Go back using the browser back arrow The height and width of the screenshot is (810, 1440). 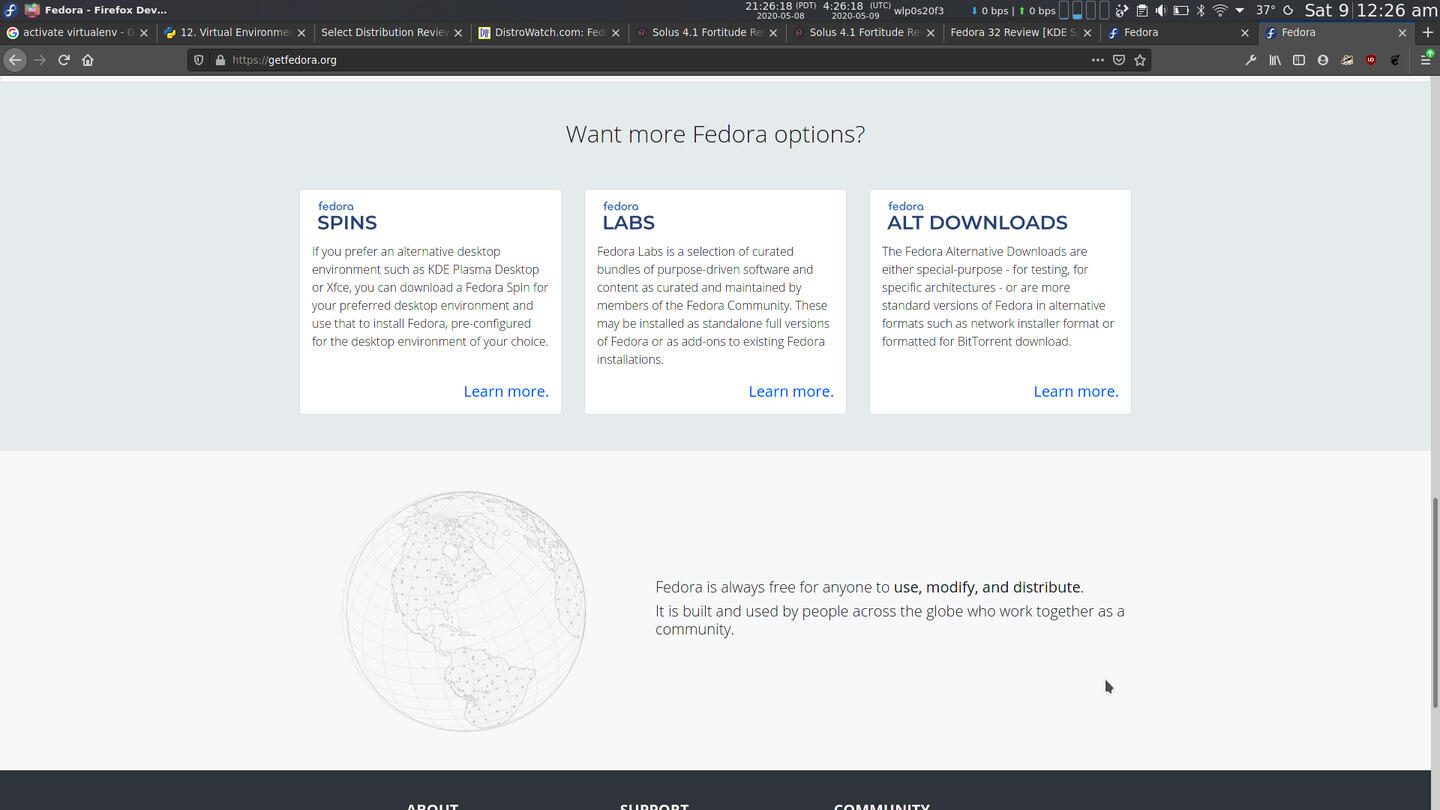tap(15, 60)
